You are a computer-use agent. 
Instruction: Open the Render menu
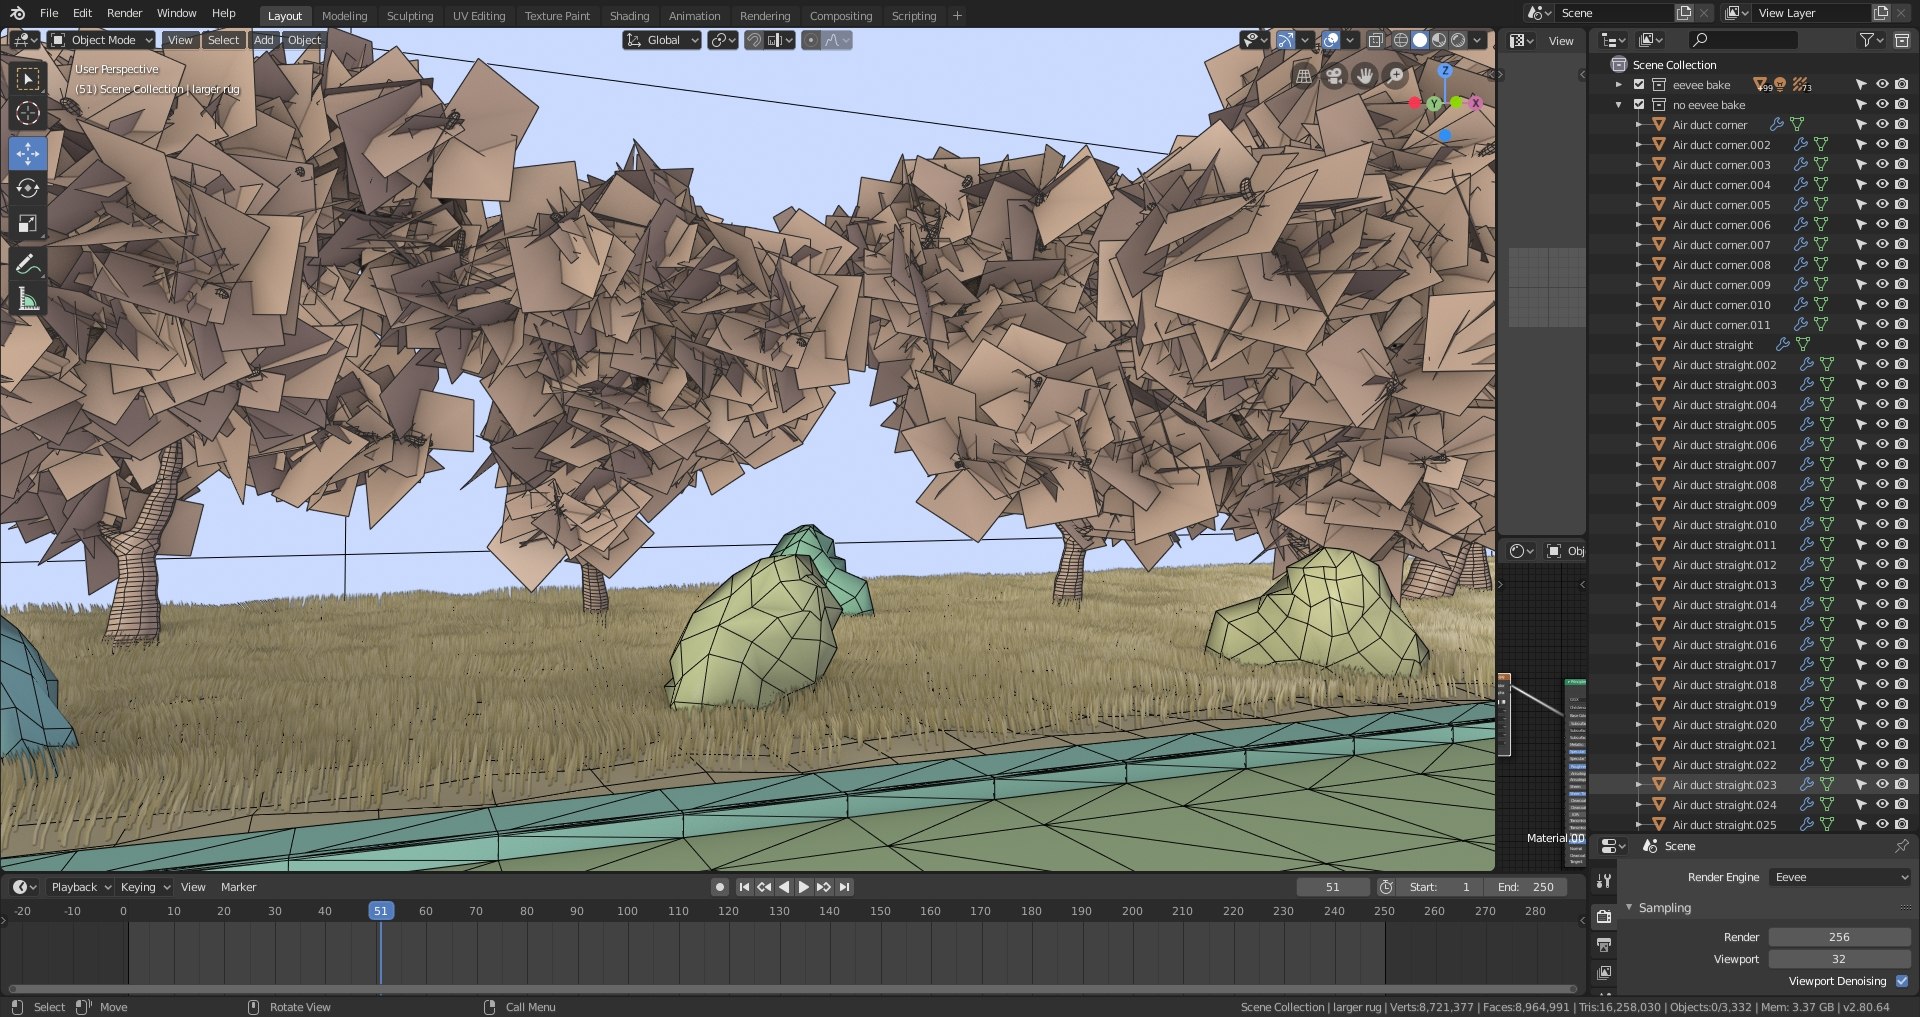[124, 13]
